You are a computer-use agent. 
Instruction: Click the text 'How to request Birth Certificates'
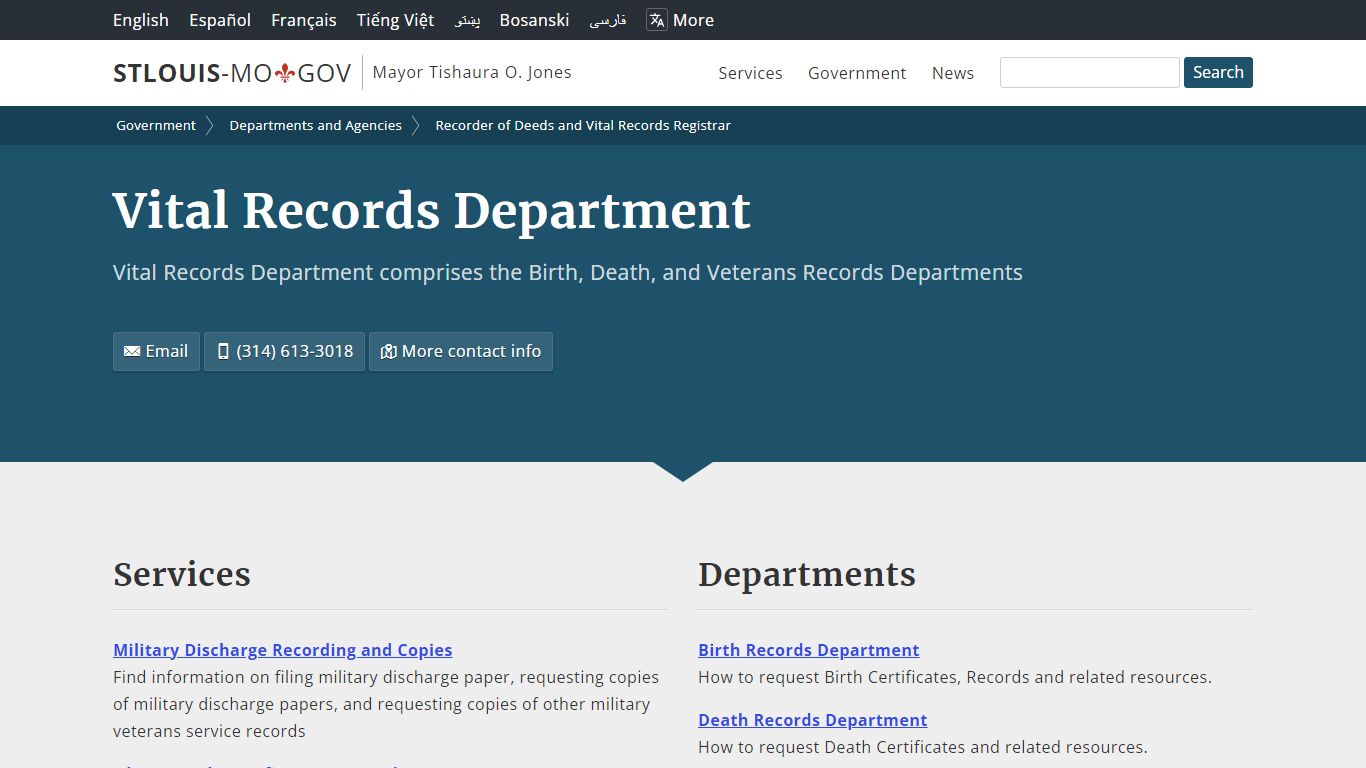pyautogui.click(x=829, y=677)
